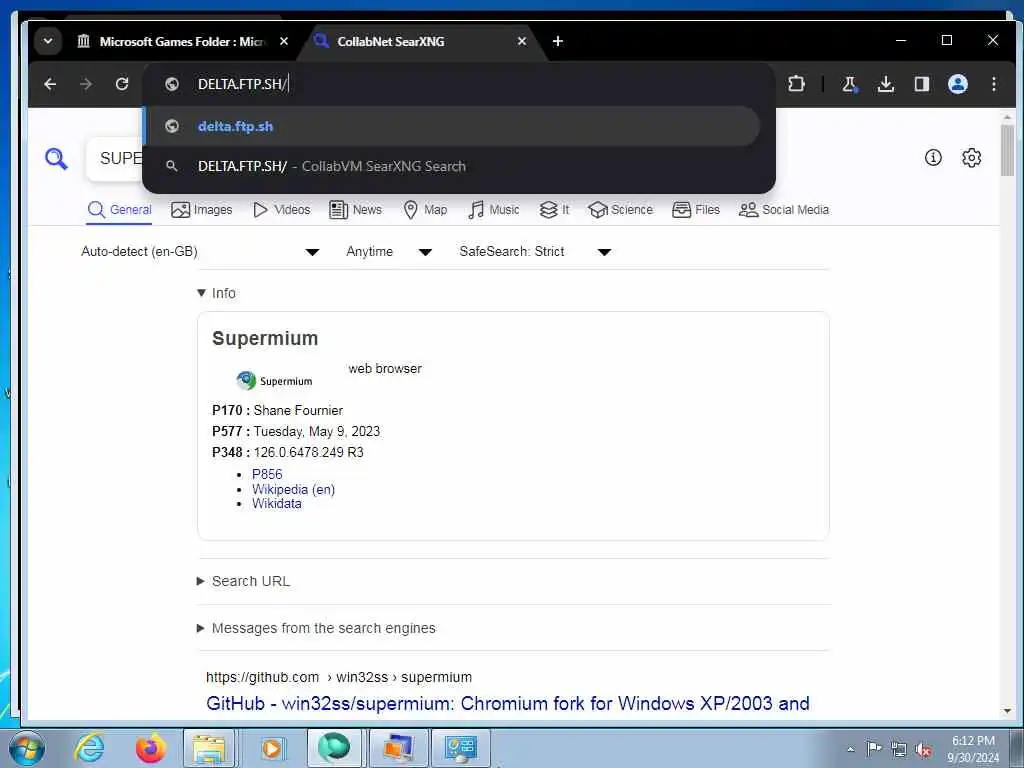Open the network tray icon
1024x768 pixels.
click(x=899, y=749)
